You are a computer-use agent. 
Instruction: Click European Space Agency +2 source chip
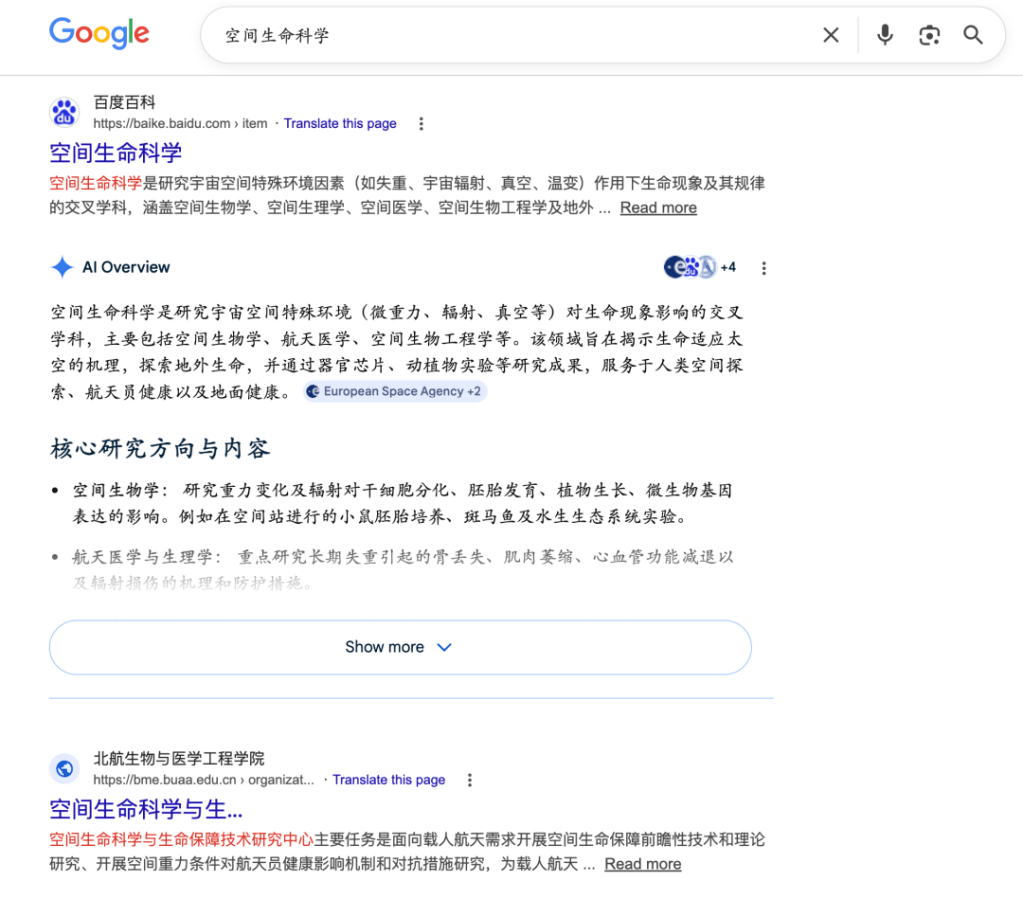(395, 392)
